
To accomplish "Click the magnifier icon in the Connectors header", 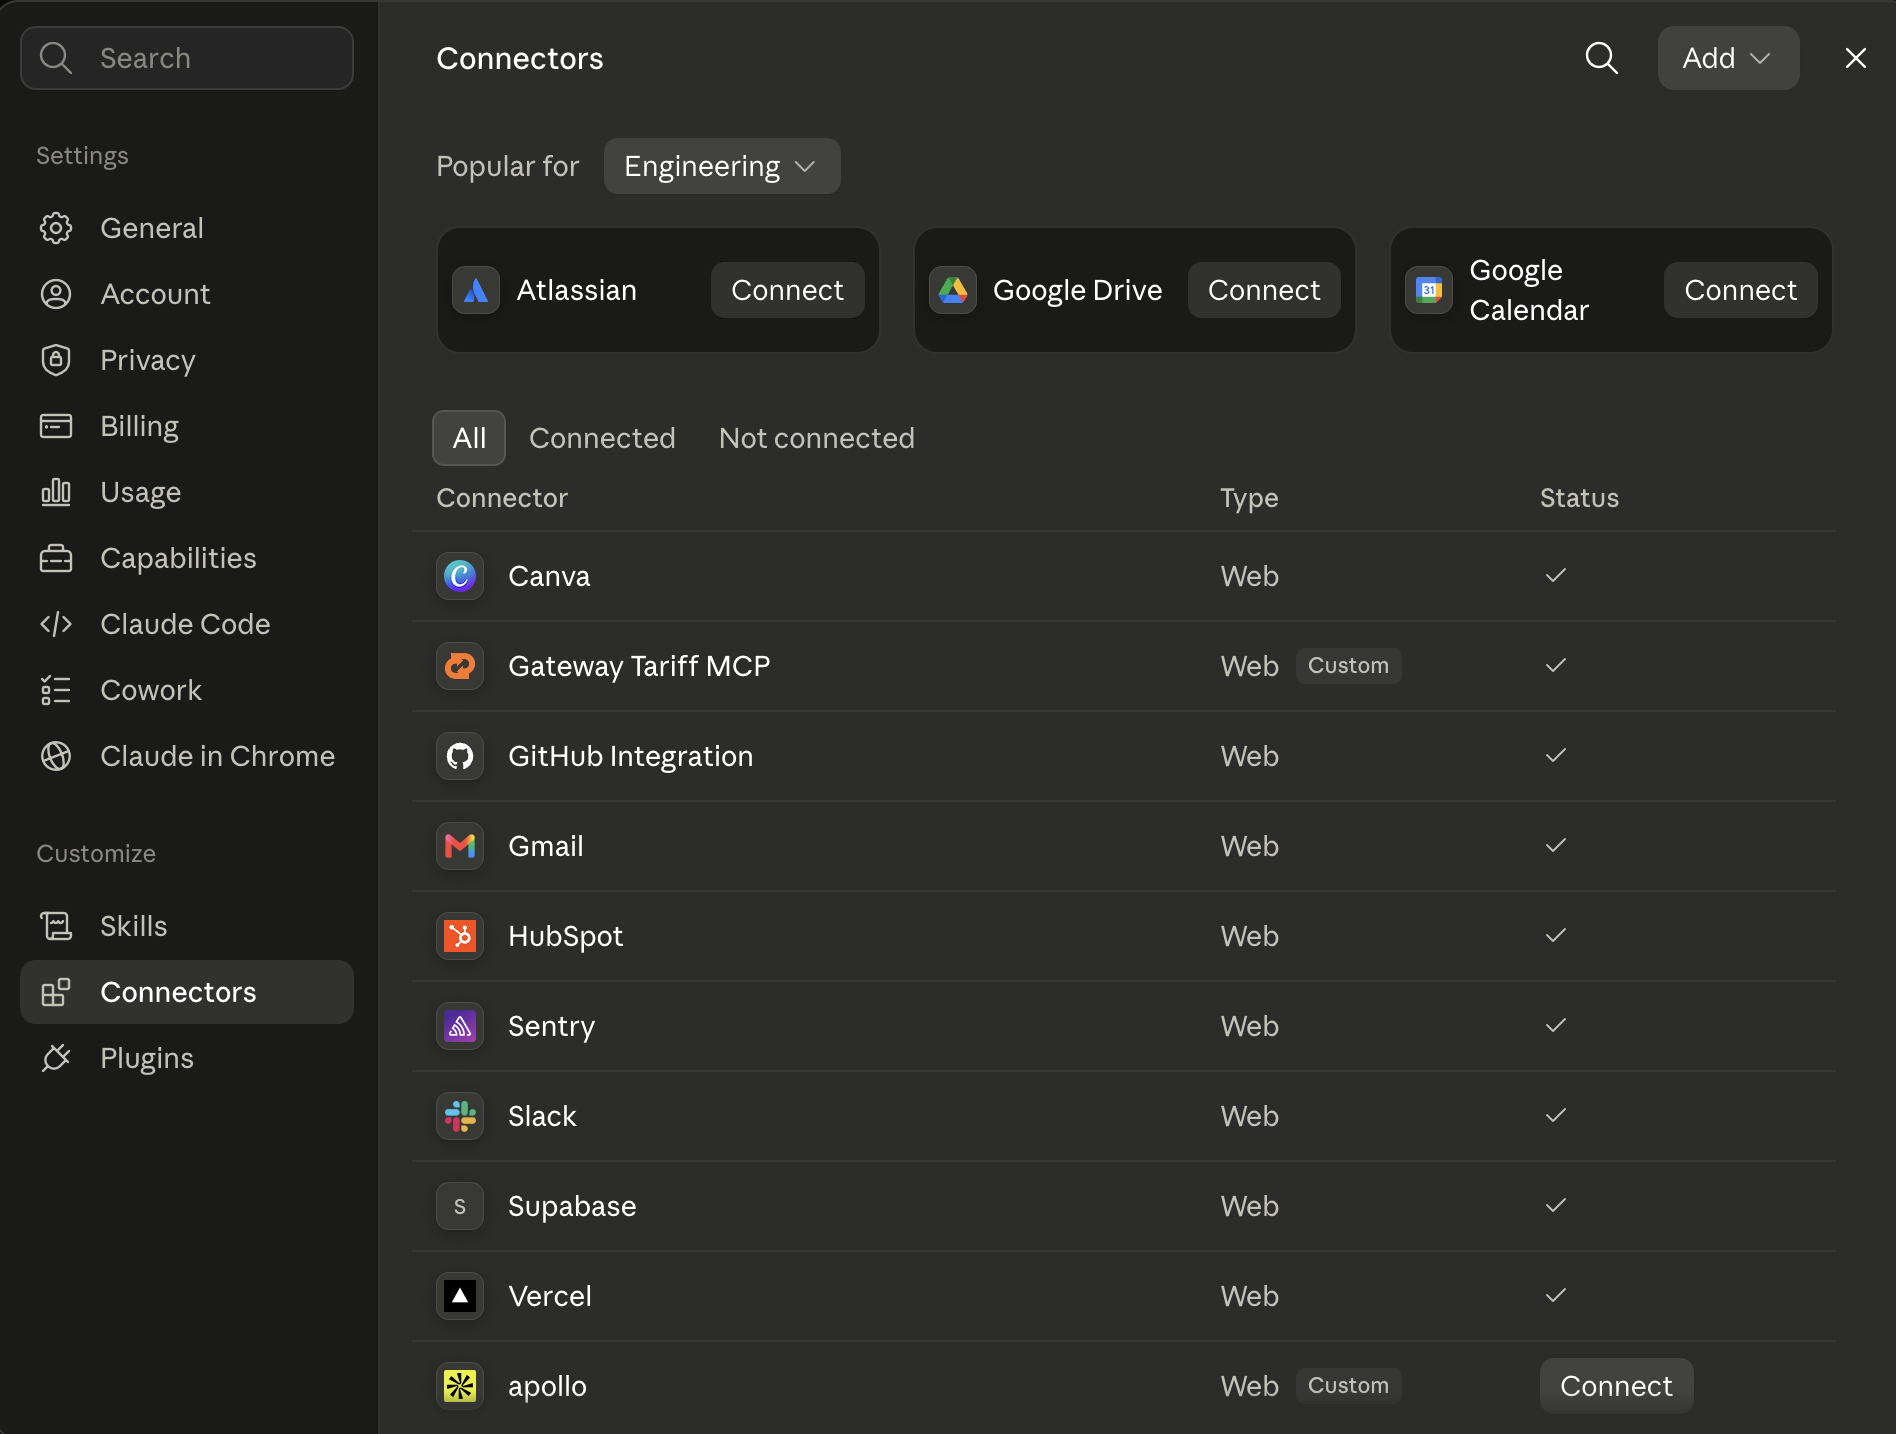I will pyautogui.click(x=1601, y=58).
